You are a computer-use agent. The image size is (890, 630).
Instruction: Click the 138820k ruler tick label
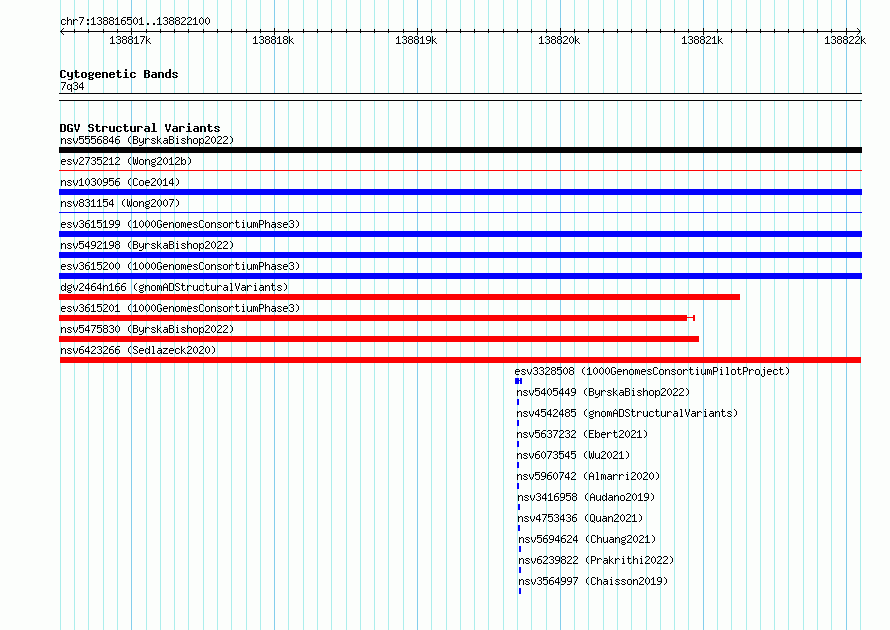click(x=559, y=40)
